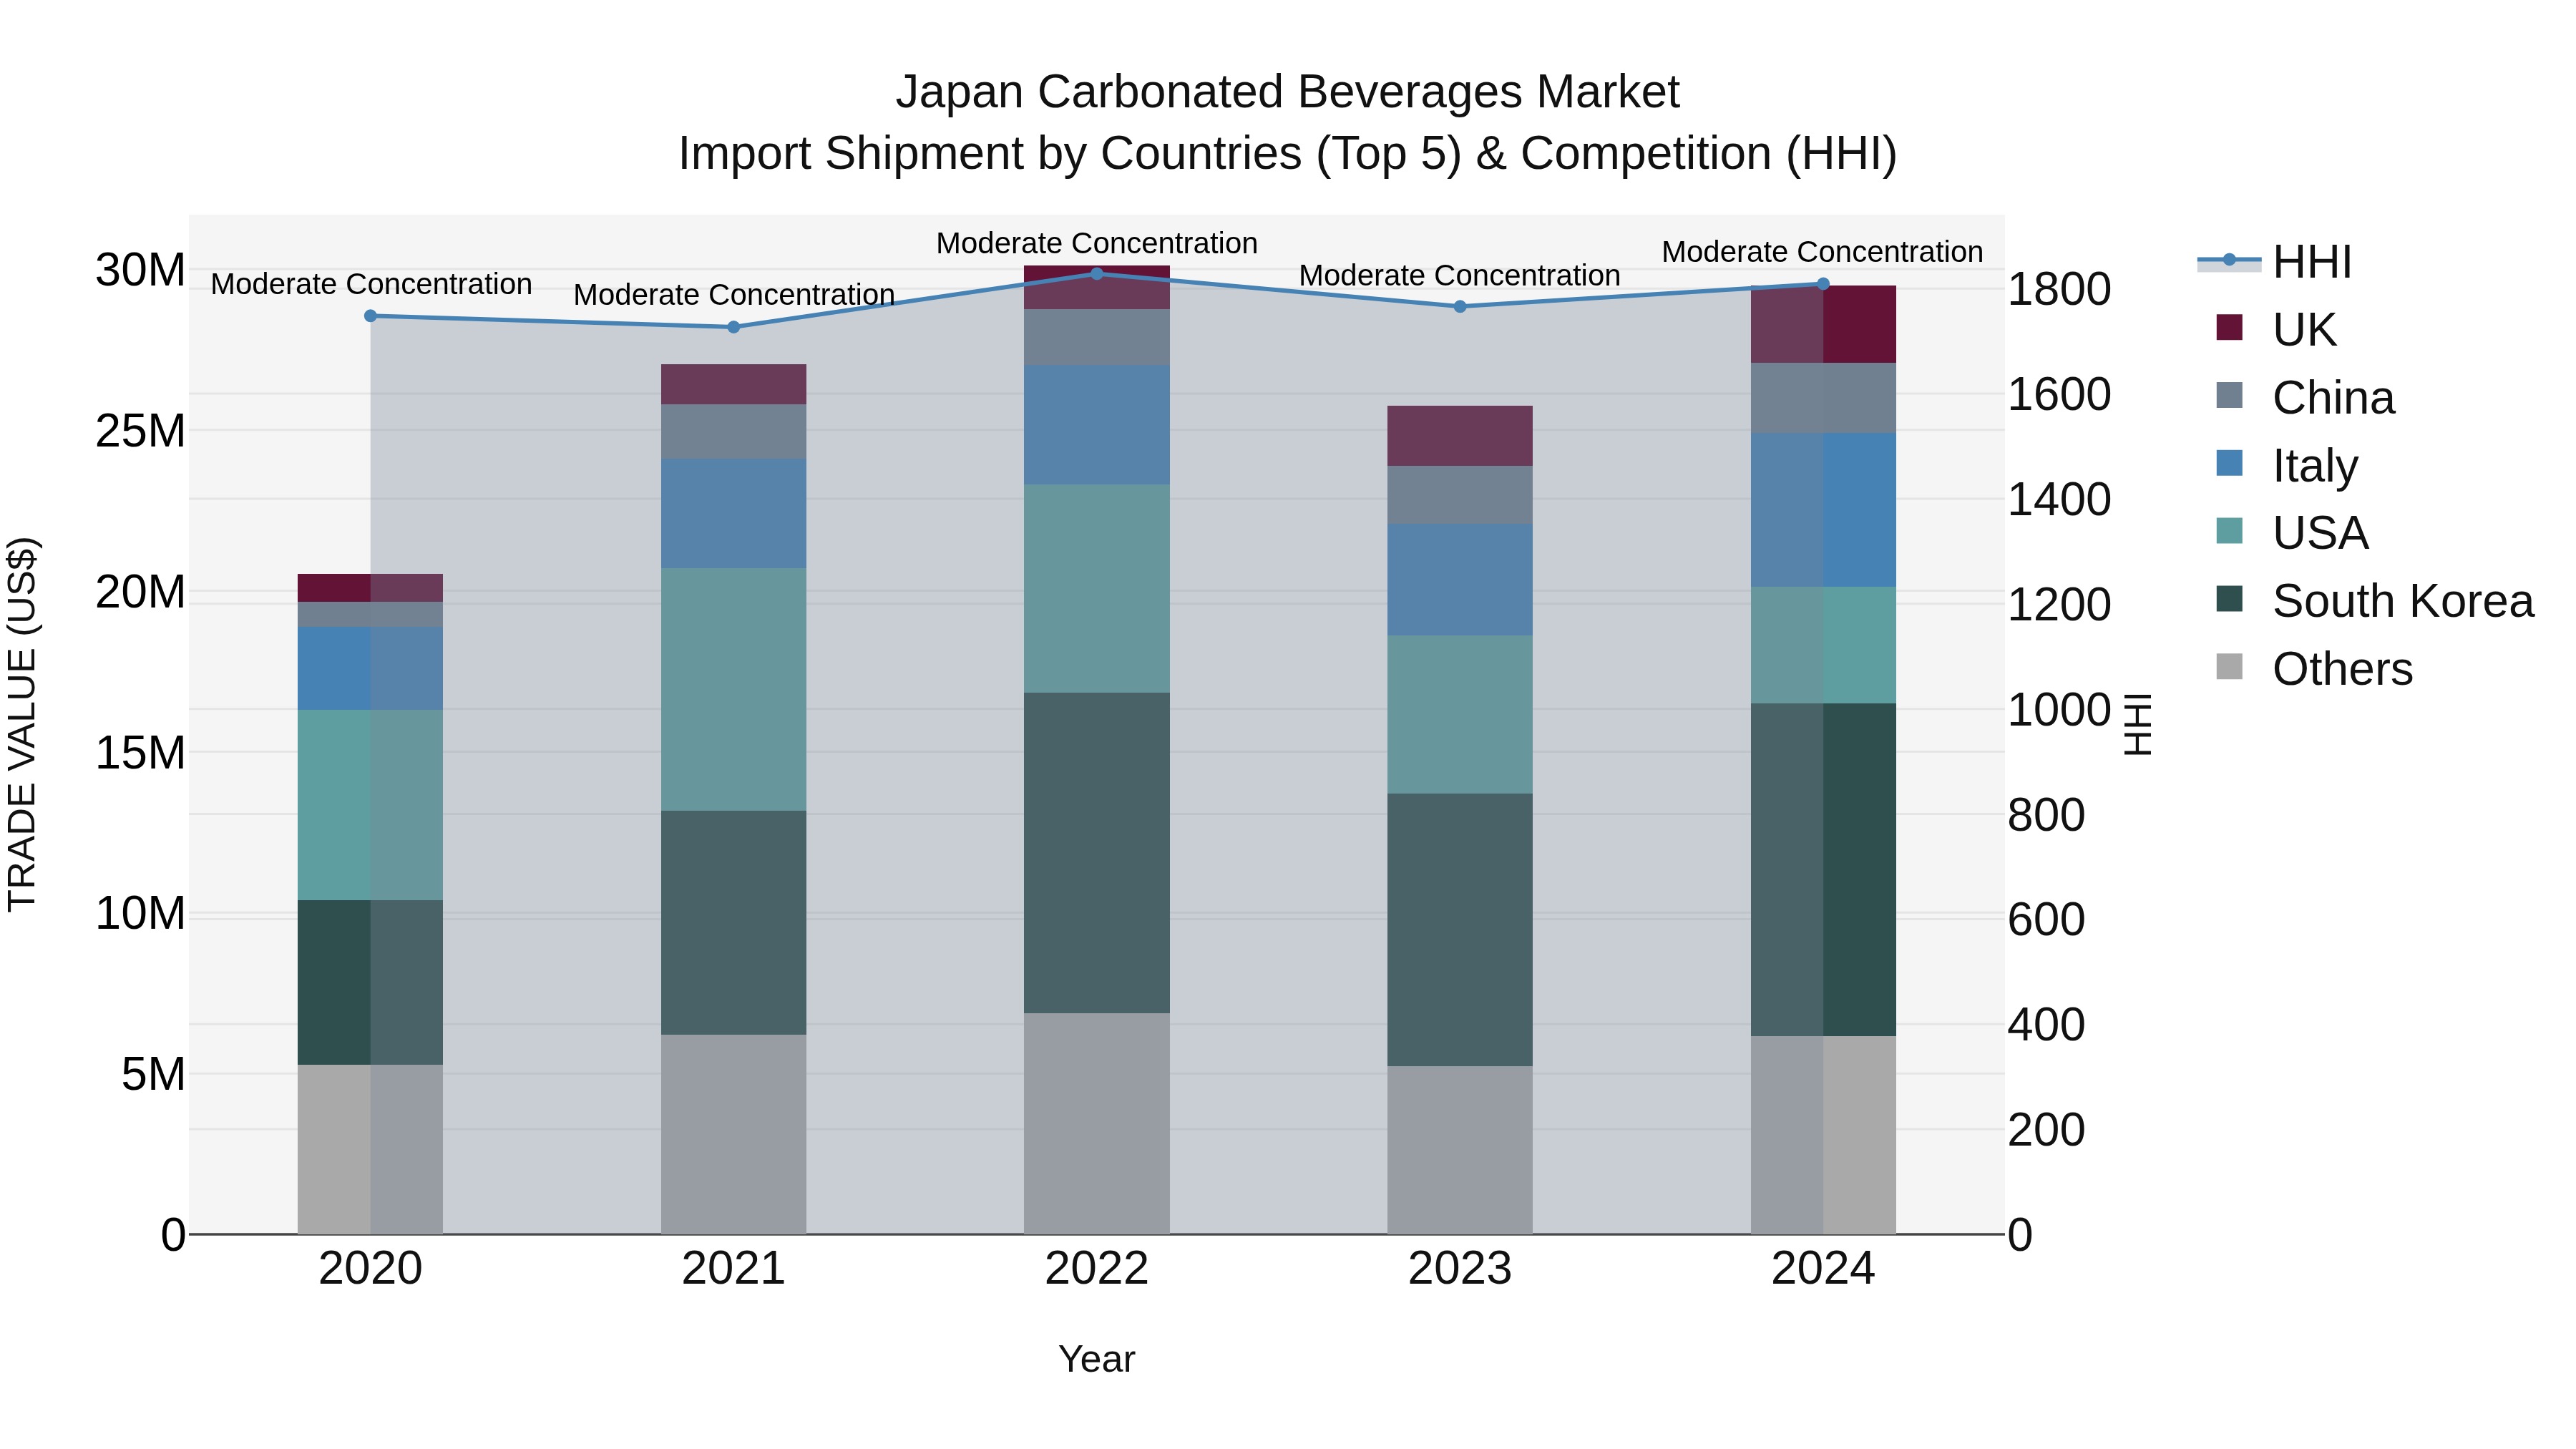Click South Korea segment in 2022 bar

pos(1096,852)
